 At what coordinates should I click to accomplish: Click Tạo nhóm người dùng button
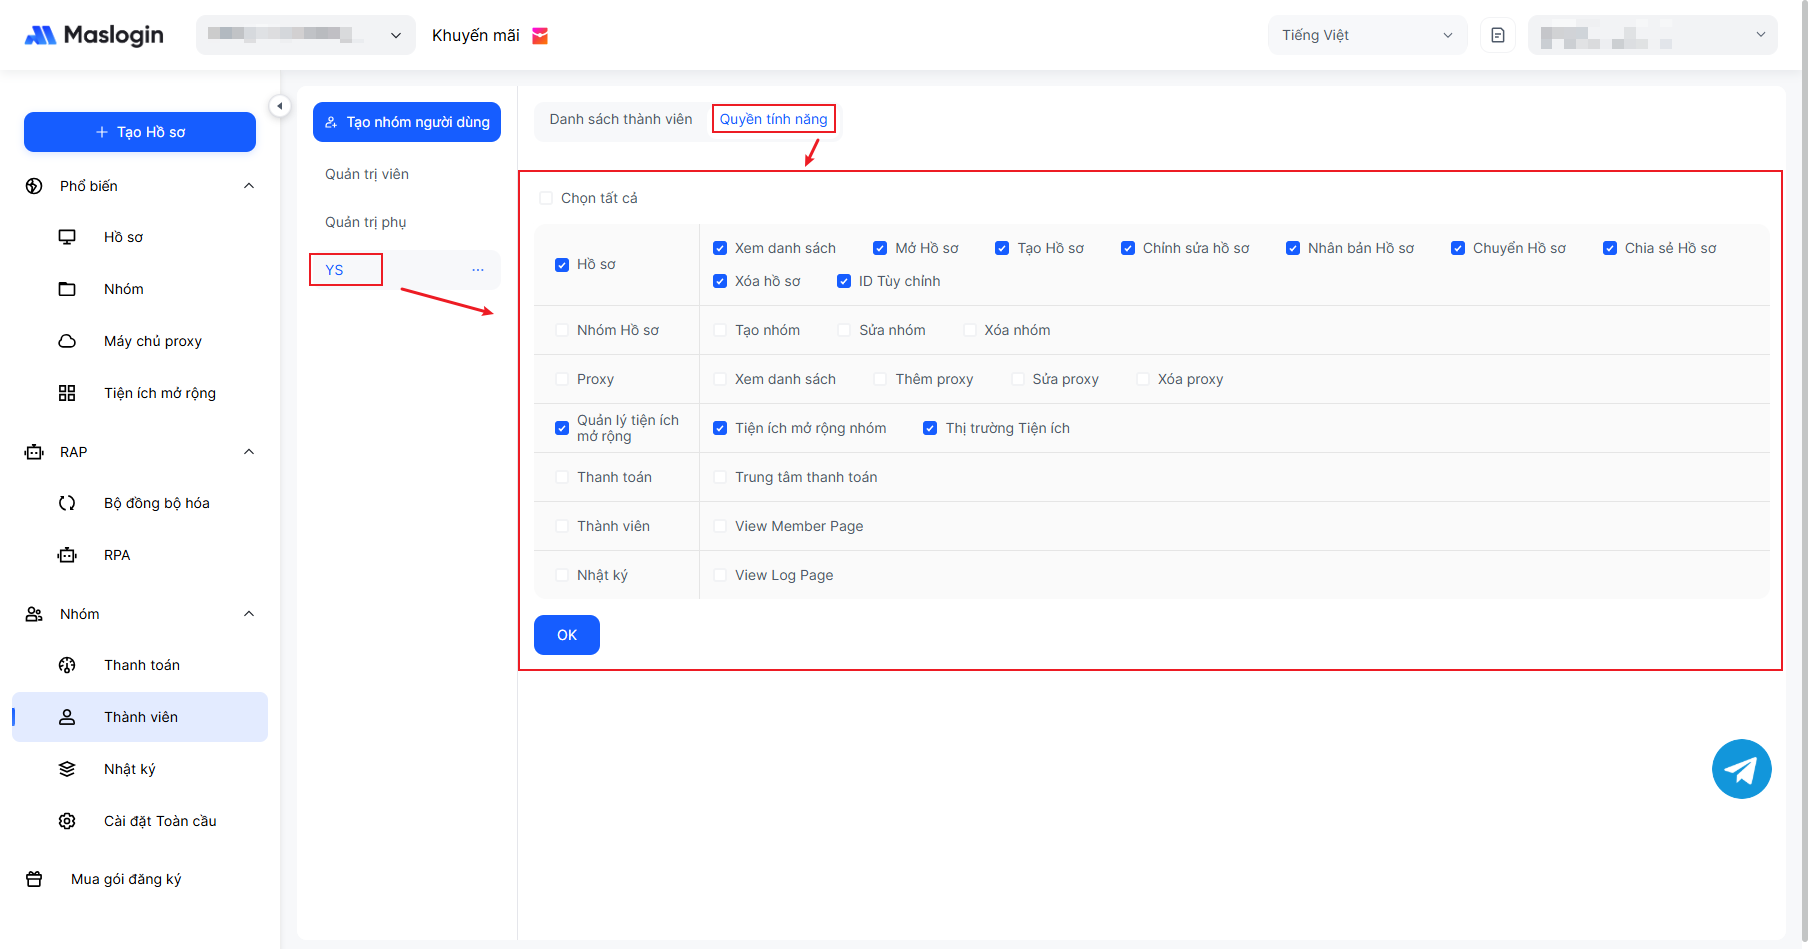pyautogui.click(x=407, y=122)
